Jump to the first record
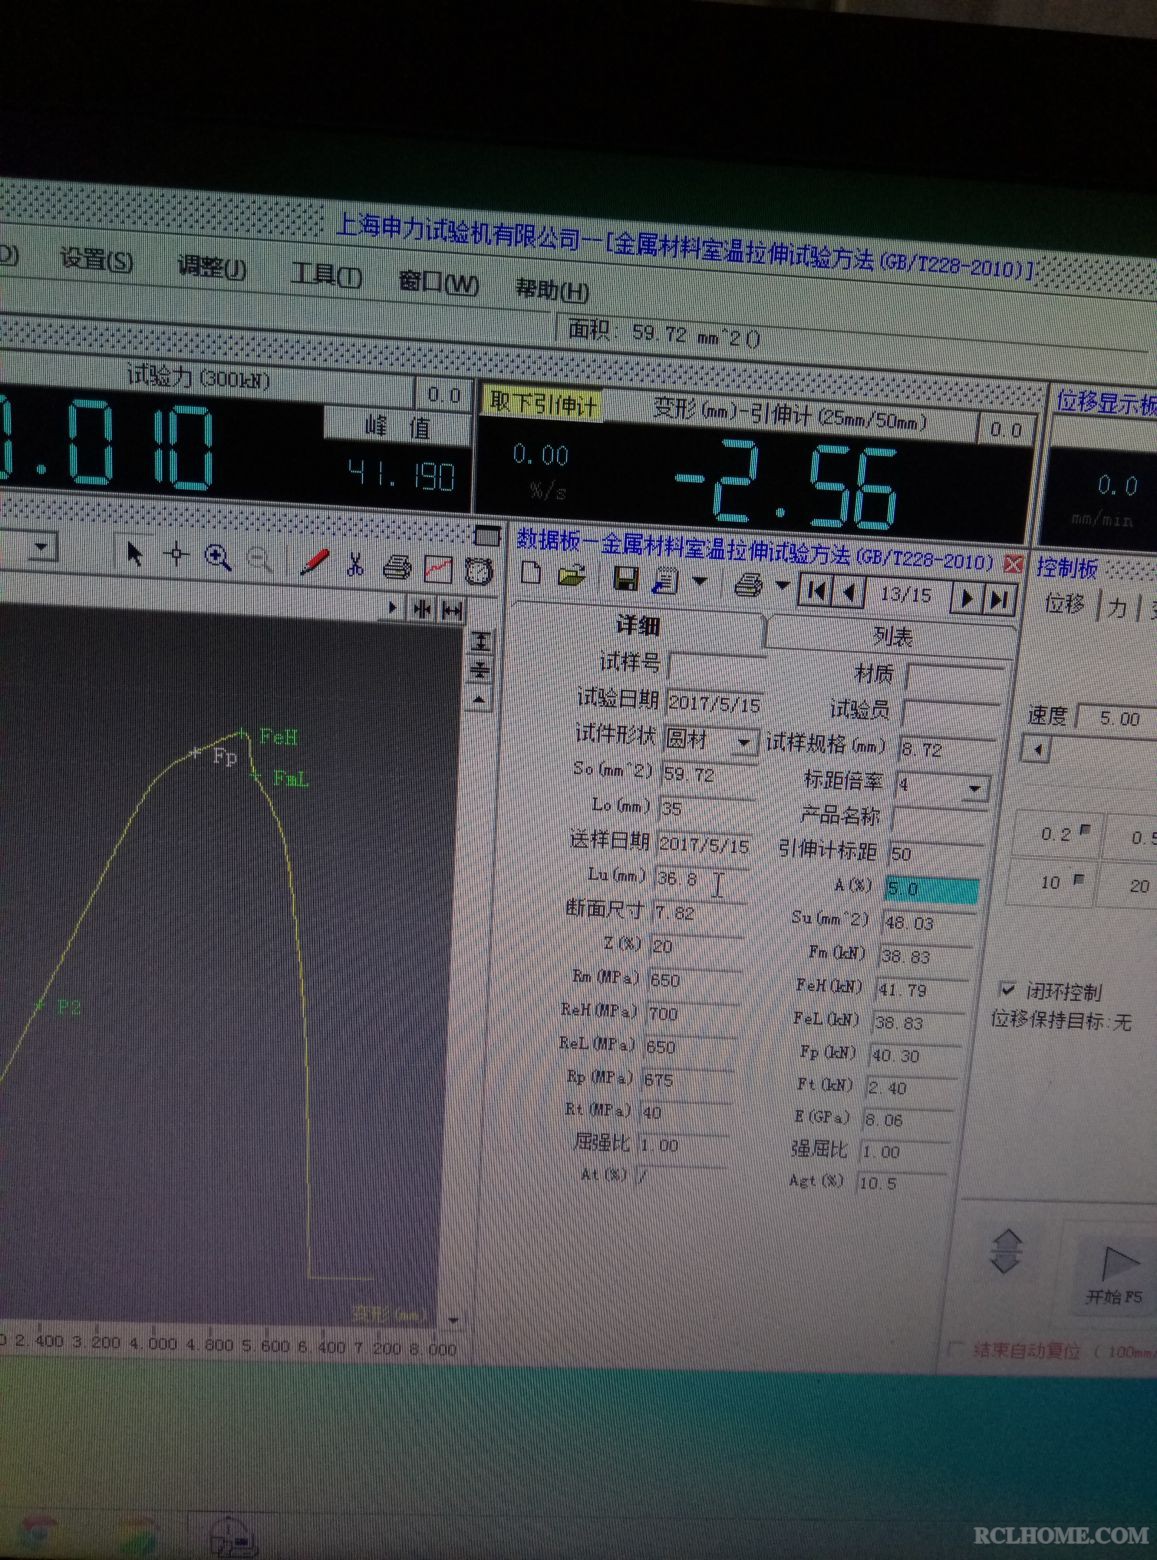The width and height of the screenshot is (1157, 1560). pos(815,590)
